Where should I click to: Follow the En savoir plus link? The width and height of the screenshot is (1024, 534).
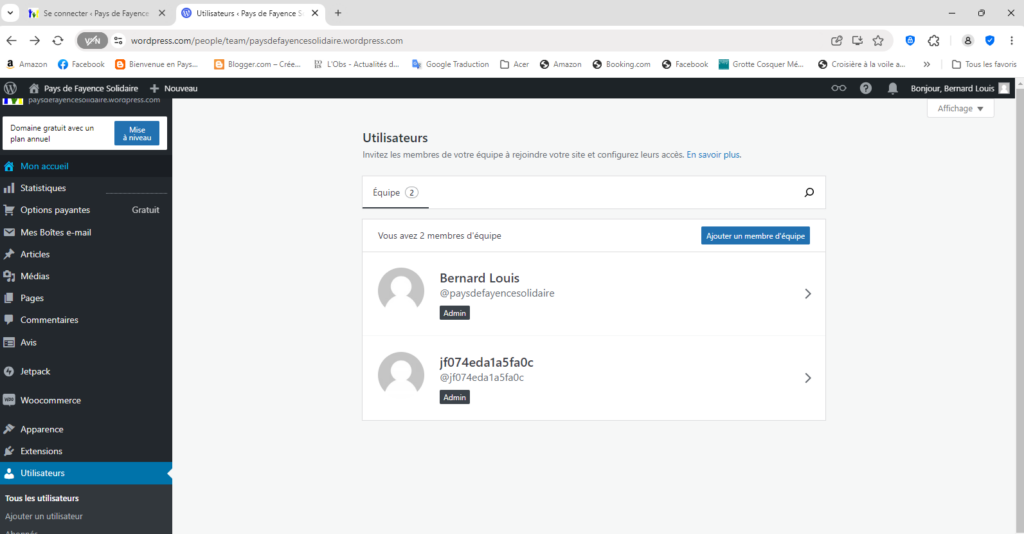713,155
